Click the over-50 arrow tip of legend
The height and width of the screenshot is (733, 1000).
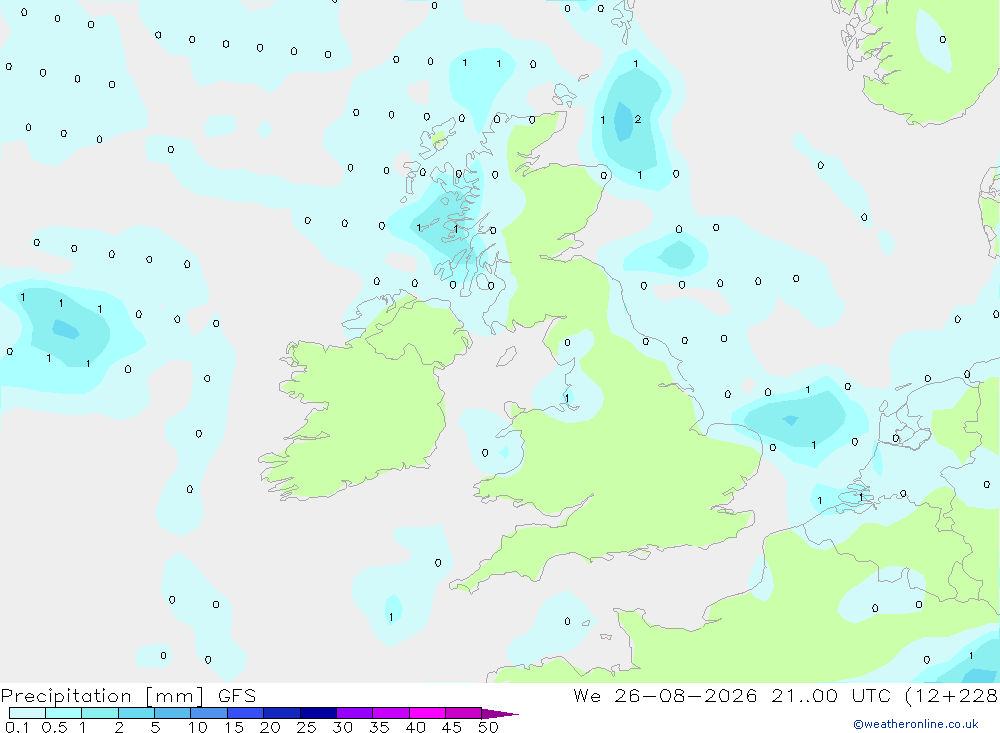coord(500,714)
